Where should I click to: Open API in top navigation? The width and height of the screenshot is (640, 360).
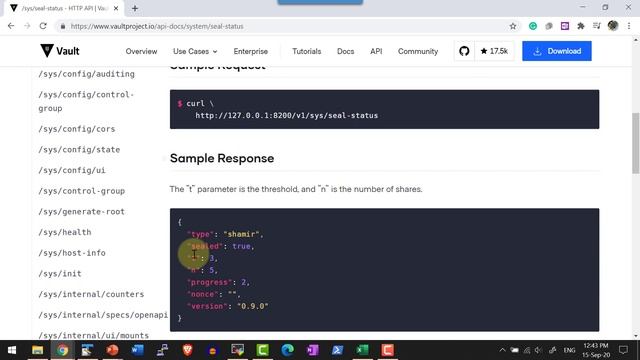376,51
